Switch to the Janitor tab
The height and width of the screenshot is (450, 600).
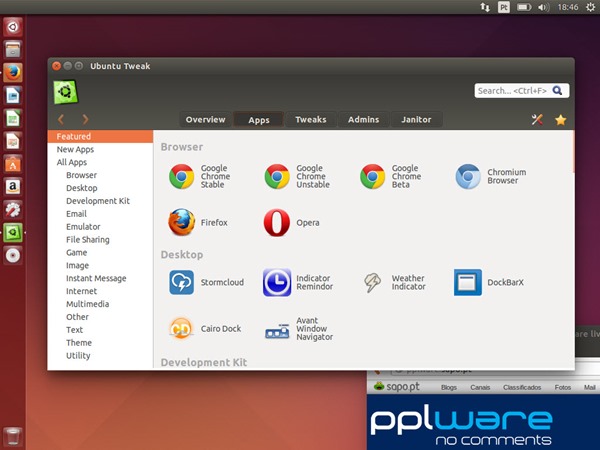(416, 119)
